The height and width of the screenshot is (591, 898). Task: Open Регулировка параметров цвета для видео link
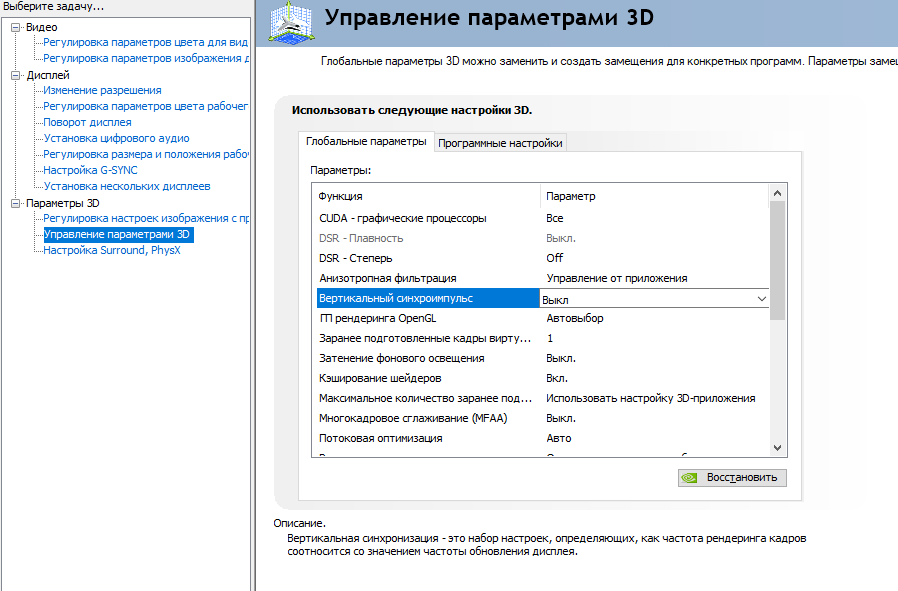[145, 42]
